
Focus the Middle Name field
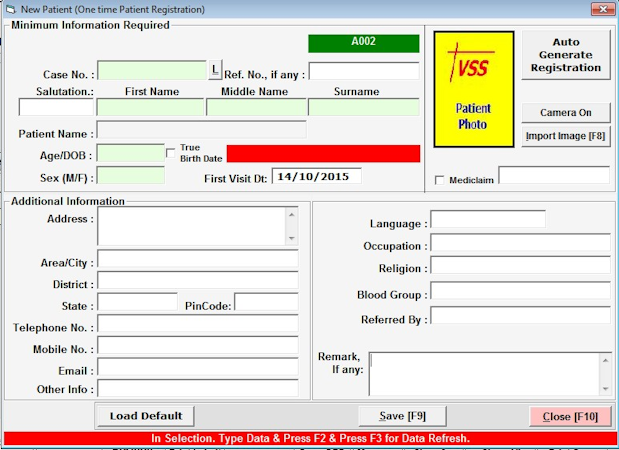[256, 107]
